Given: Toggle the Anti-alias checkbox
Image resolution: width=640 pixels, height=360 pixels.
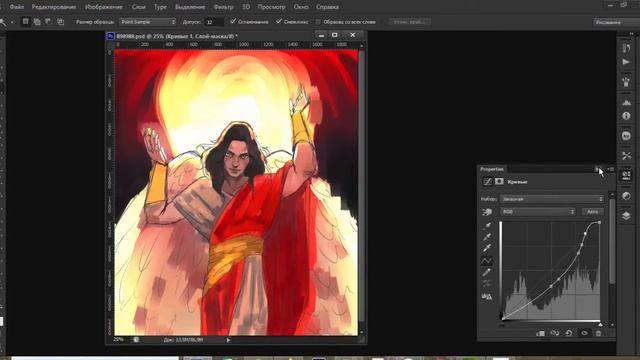Looking at the screenshot, I should [233, 21].
